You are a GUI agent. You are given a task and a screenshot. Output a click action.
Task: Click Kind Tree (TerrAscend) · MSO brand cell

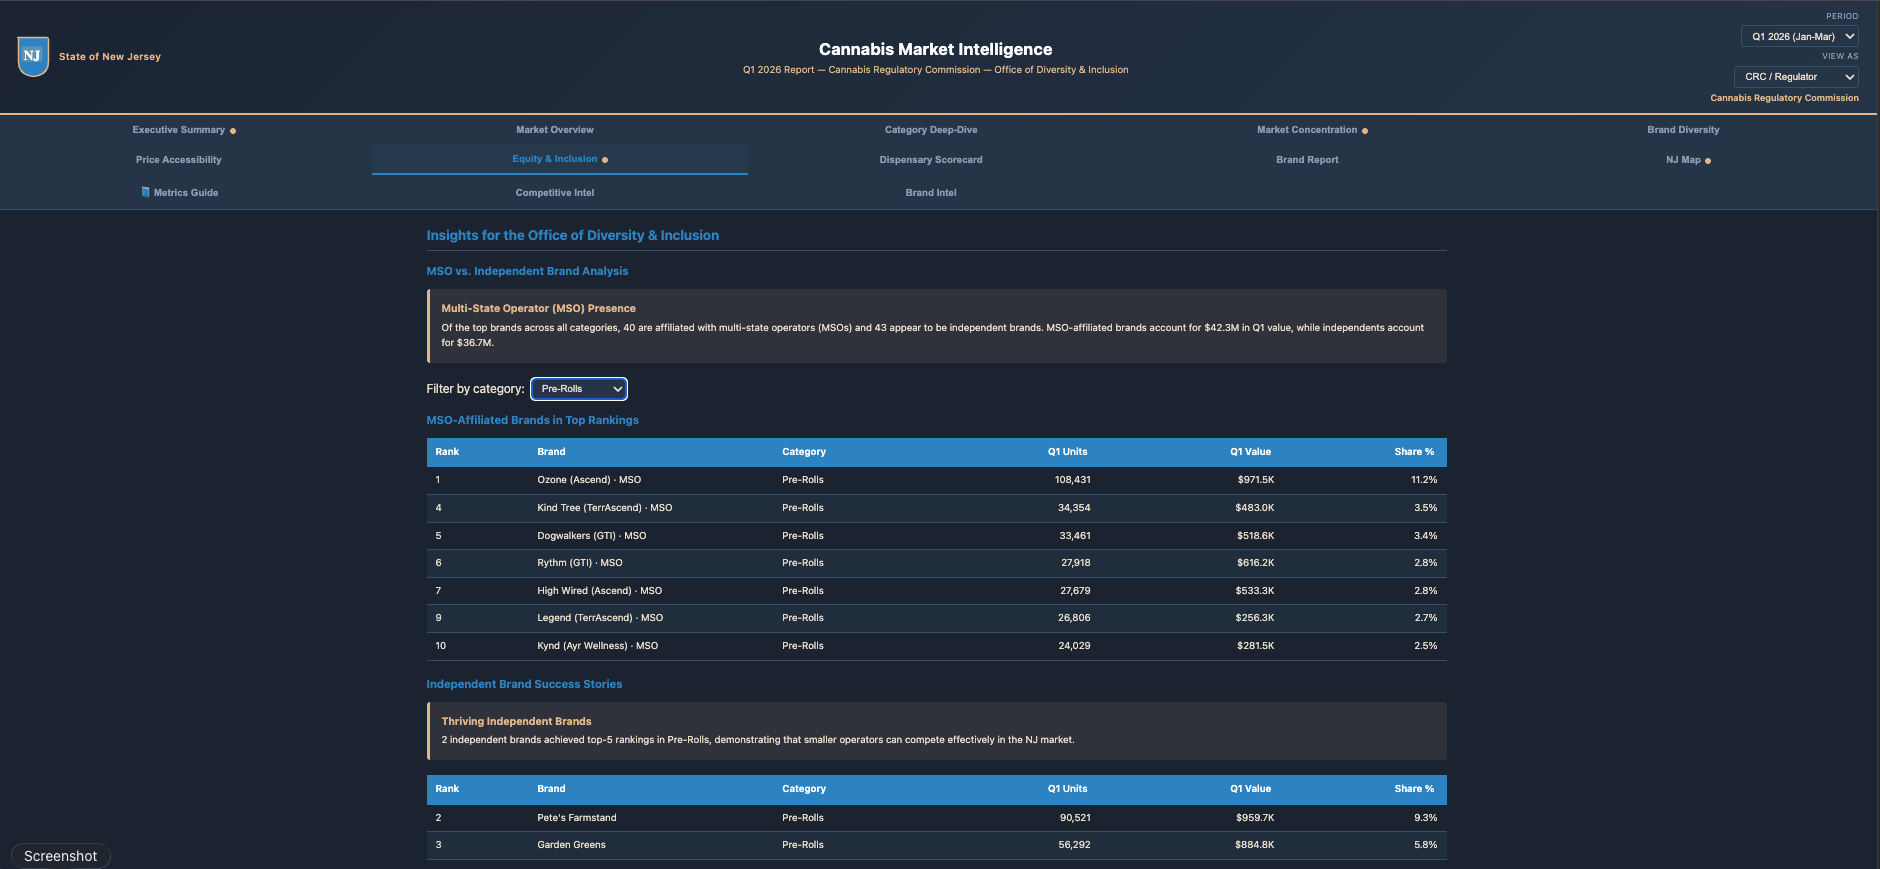[605, 508]
